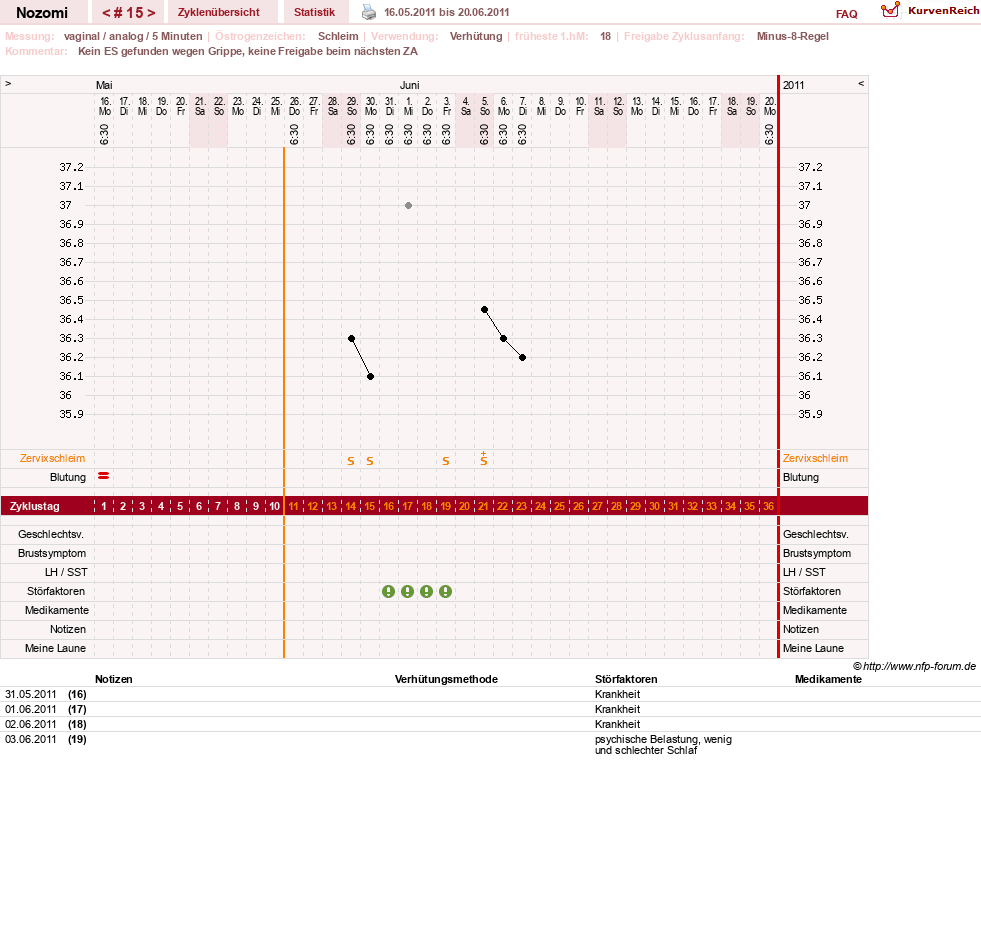Click the Zervixschleim S mark on day 19
The width and height of the screenshot is (981, 952).
pos(445,461)
